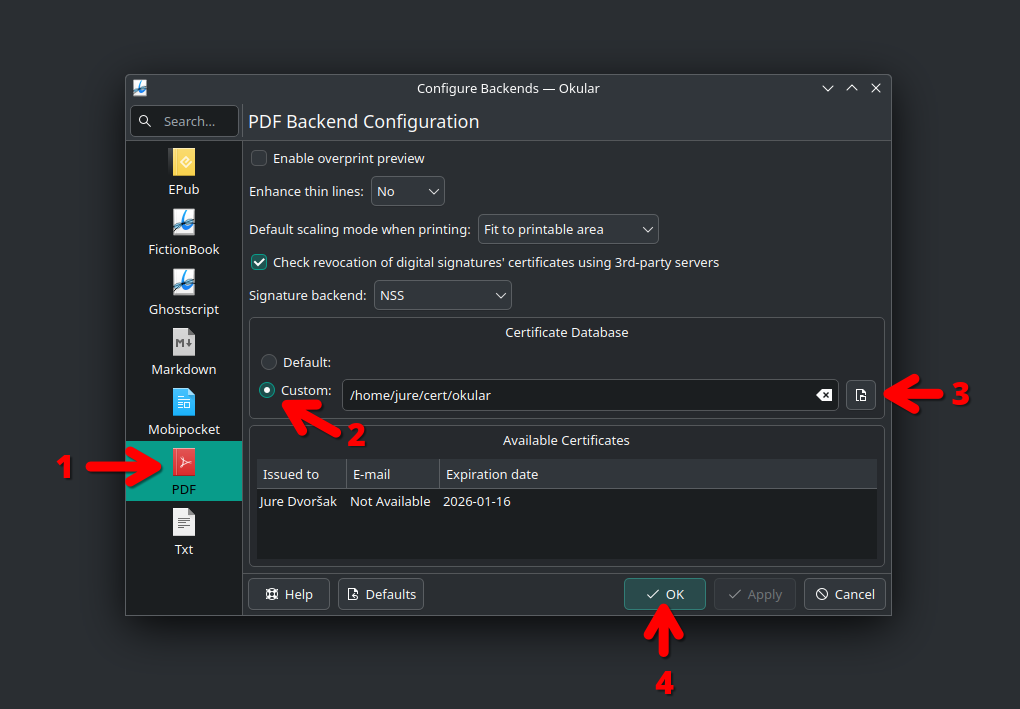Screen dimensions: 1020x709
Task: Click the Search field in sidebar
Action: click(185, 121)
